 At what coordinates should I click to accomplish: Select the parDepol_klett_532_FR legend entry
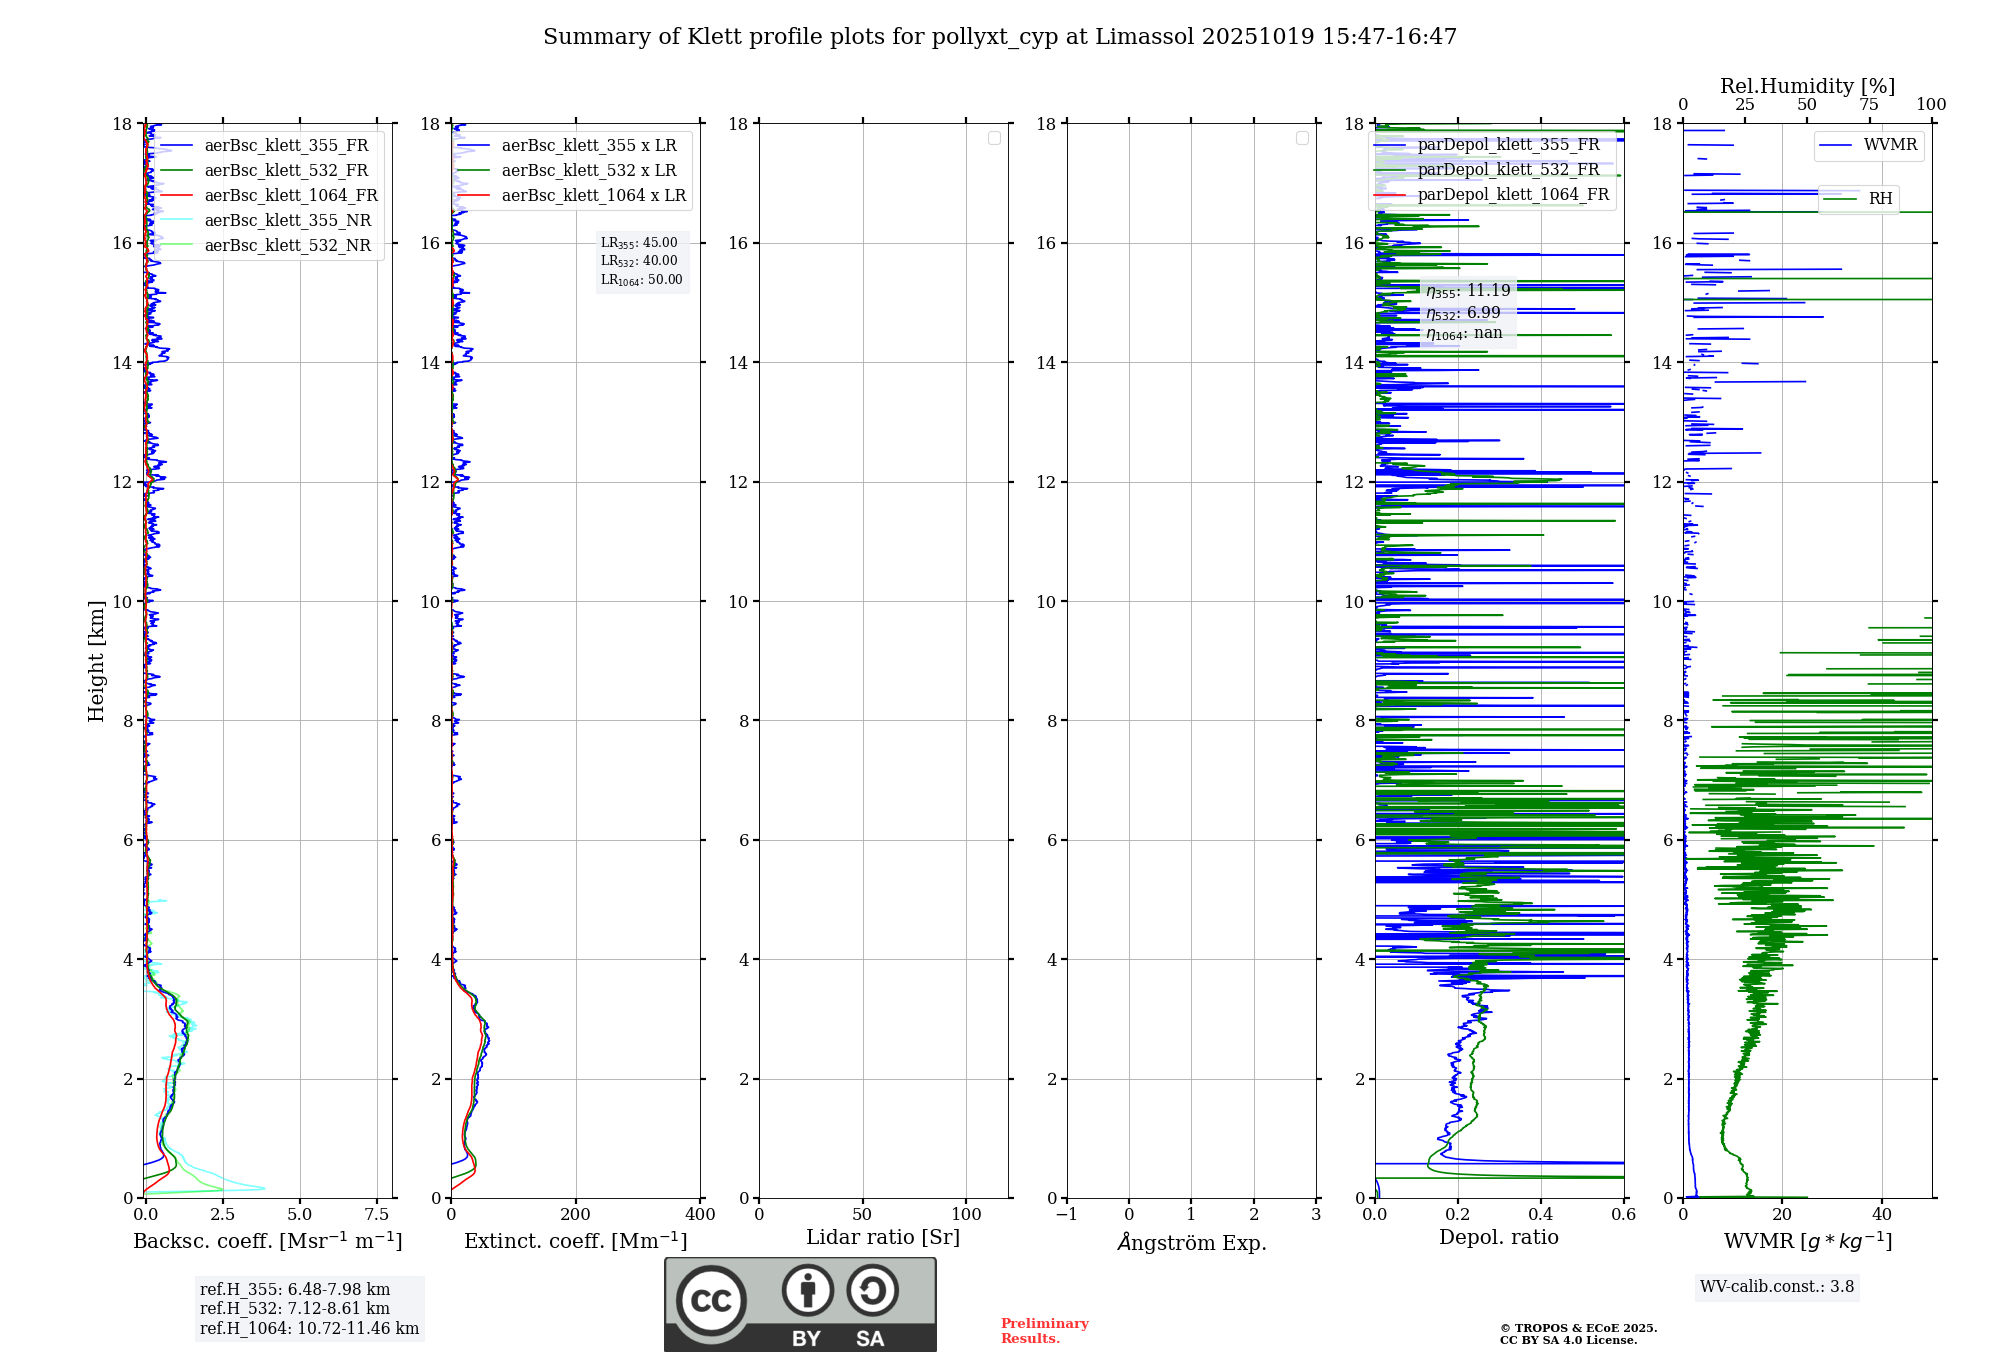[x=1508, y=169]
